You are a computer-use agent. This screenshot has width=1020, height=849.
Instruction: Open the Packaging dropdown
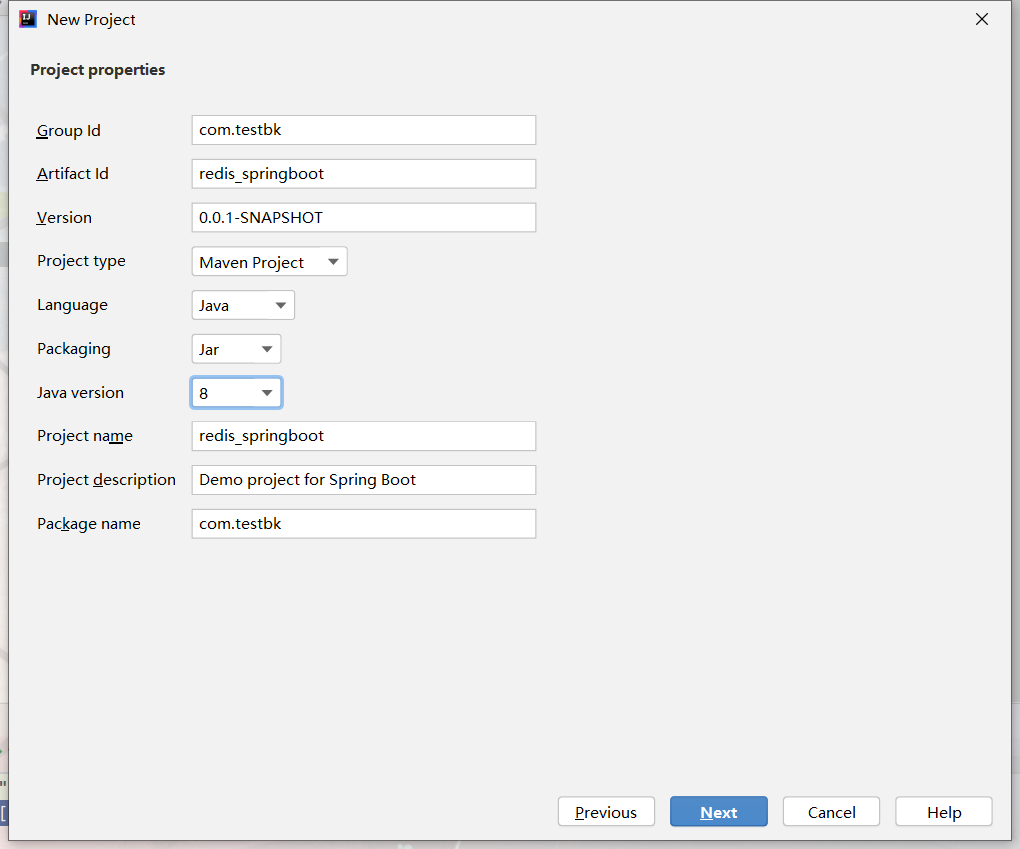[x=236, y=350]
